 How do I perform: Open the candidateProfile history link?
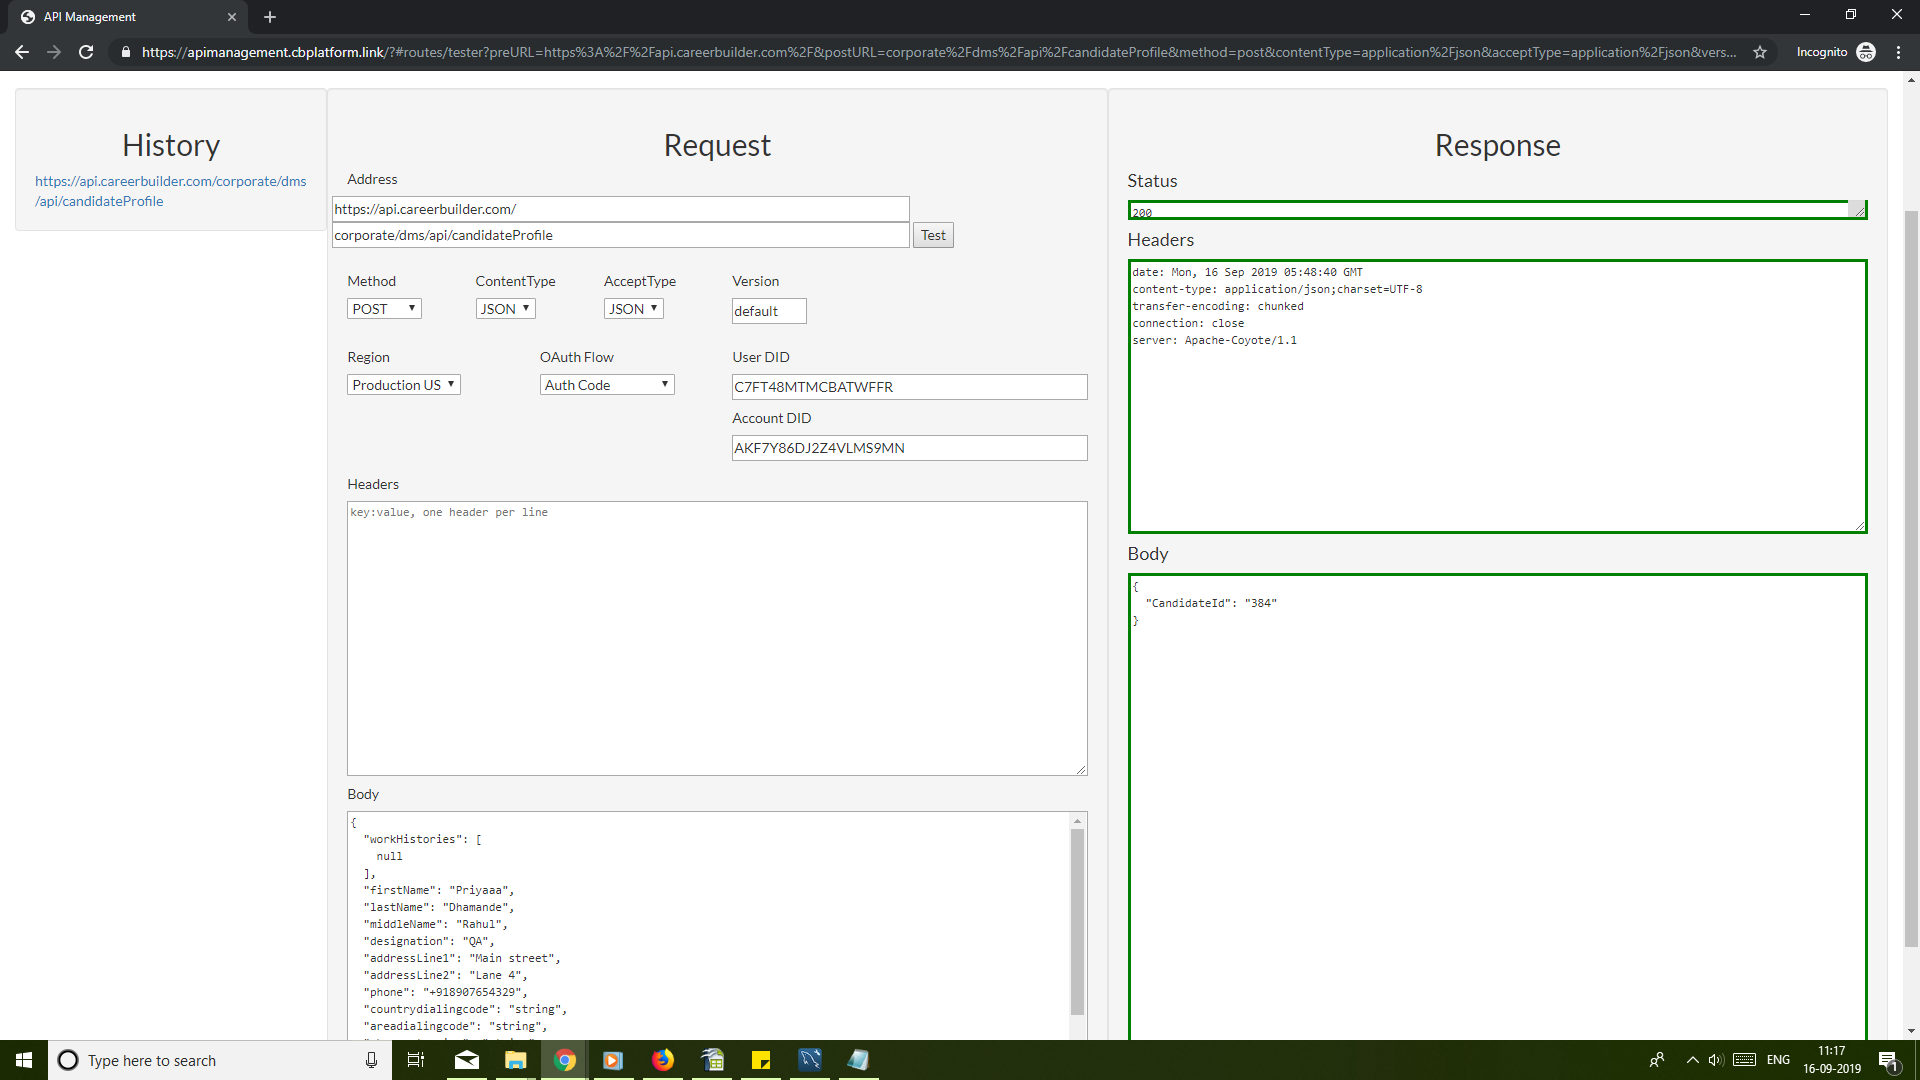pyautogui.click(x=170, y=191)
